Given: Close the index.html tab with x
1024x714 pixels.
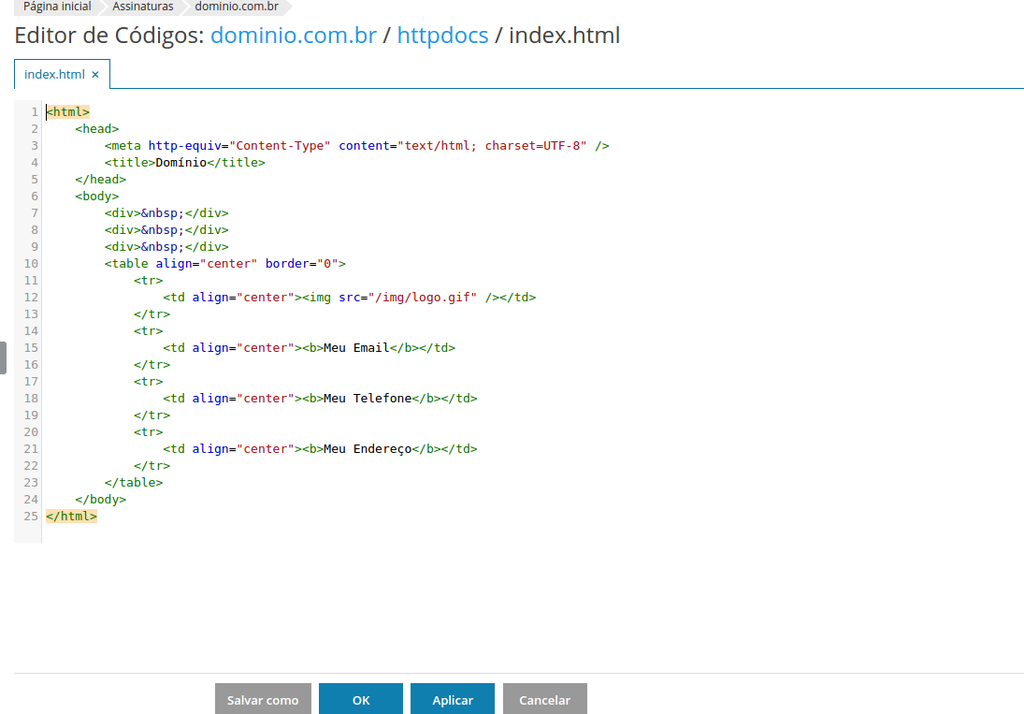Looking at the screenshot, I should (95, 74).
